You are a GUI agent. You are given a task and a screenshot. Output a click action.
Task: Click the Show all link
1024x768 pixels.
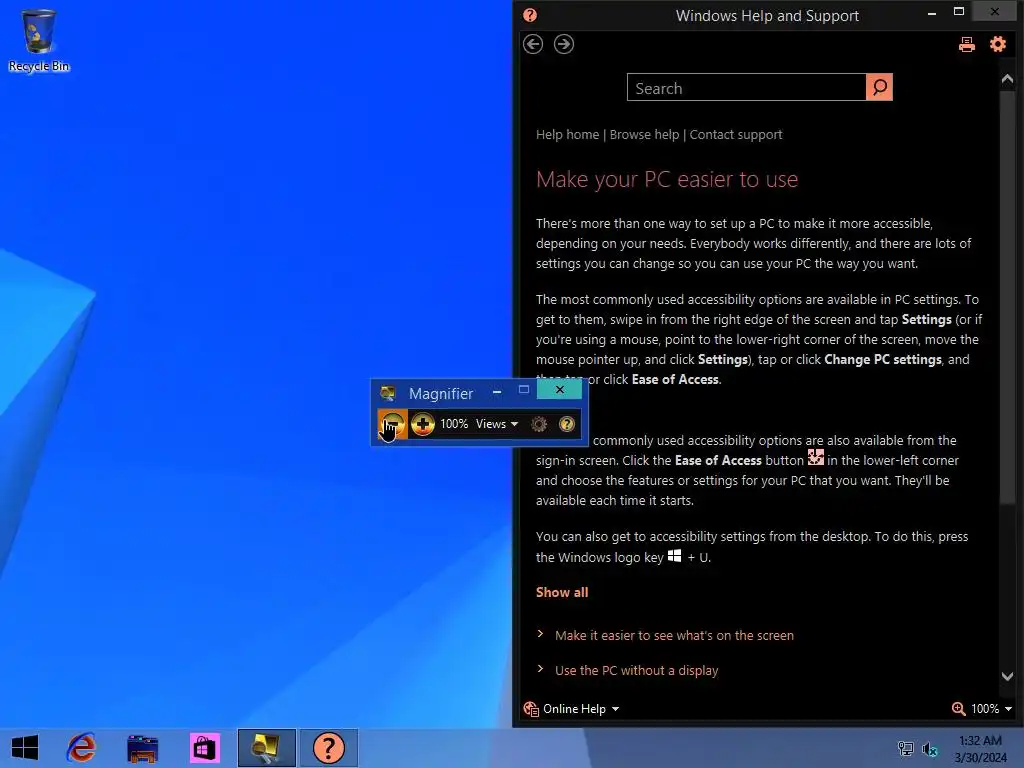point(562,592)
